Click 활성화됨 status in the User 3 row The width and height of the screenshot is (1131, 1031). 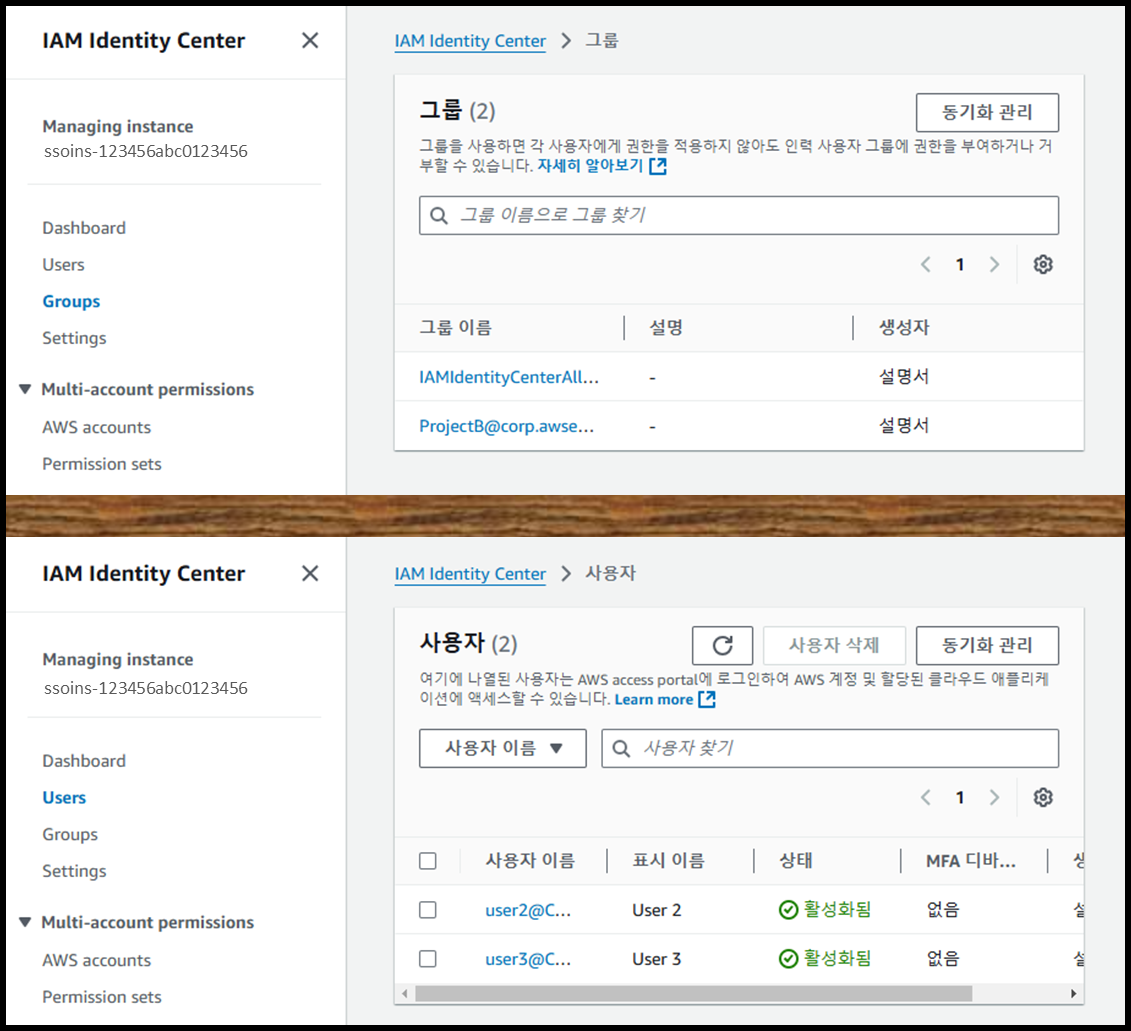pyautogui.click(x=825, y=959)
